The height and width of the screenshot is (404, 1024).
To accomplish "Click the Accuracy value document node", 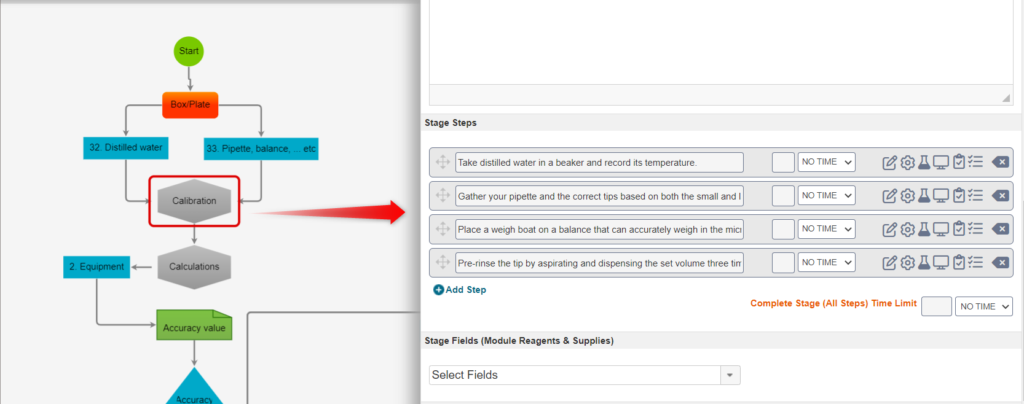I will (x=194, y=325).
